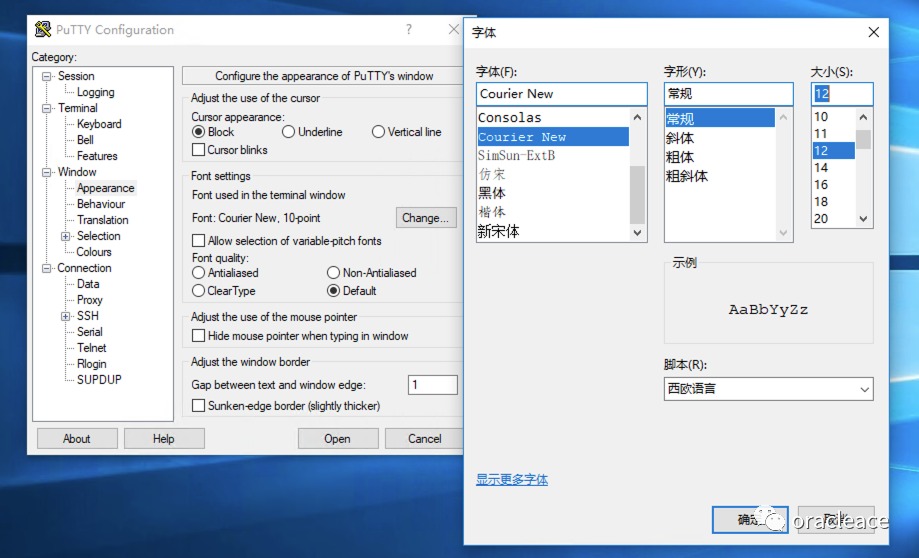
Task: Collapse the Terminal tree node
Action: pos(46,108)
